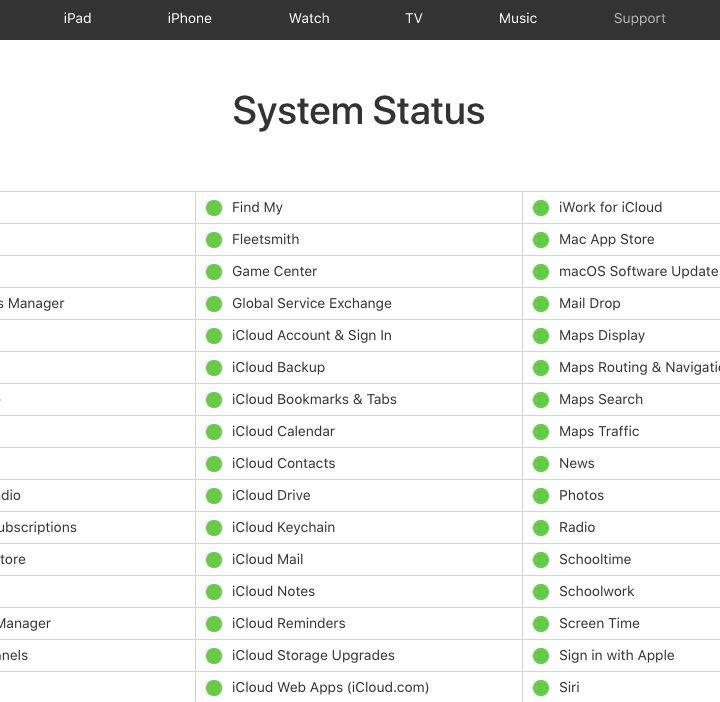
Task: Click iCloud Calendar service name
Action: 283,432
